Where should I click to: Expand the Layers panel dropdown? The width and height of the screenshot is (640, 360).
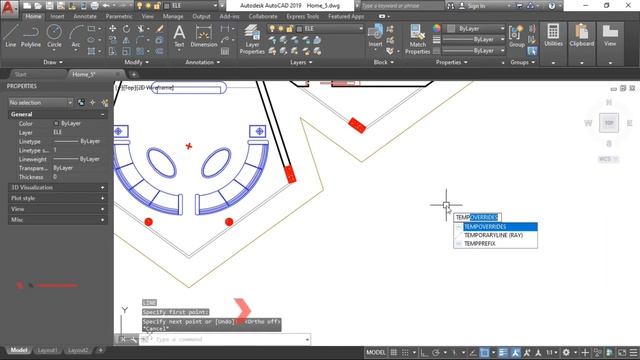point(301,62)
